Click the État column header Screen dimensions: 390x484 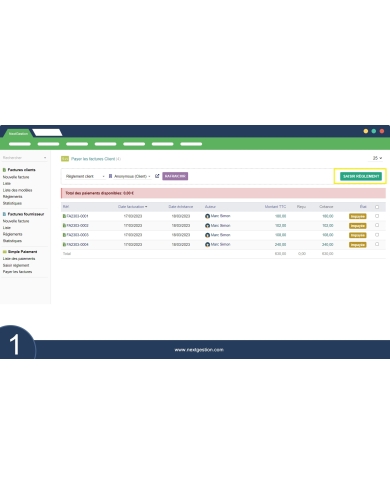click(x=363, y=207)
